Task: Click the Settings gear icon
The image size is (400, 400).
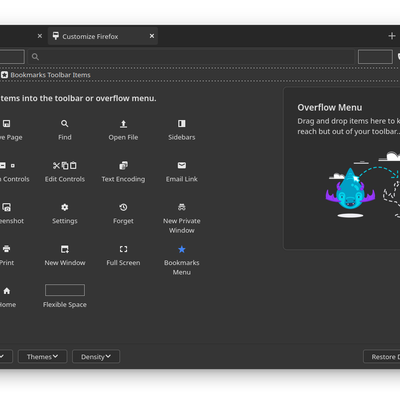Action: point(65,207)
